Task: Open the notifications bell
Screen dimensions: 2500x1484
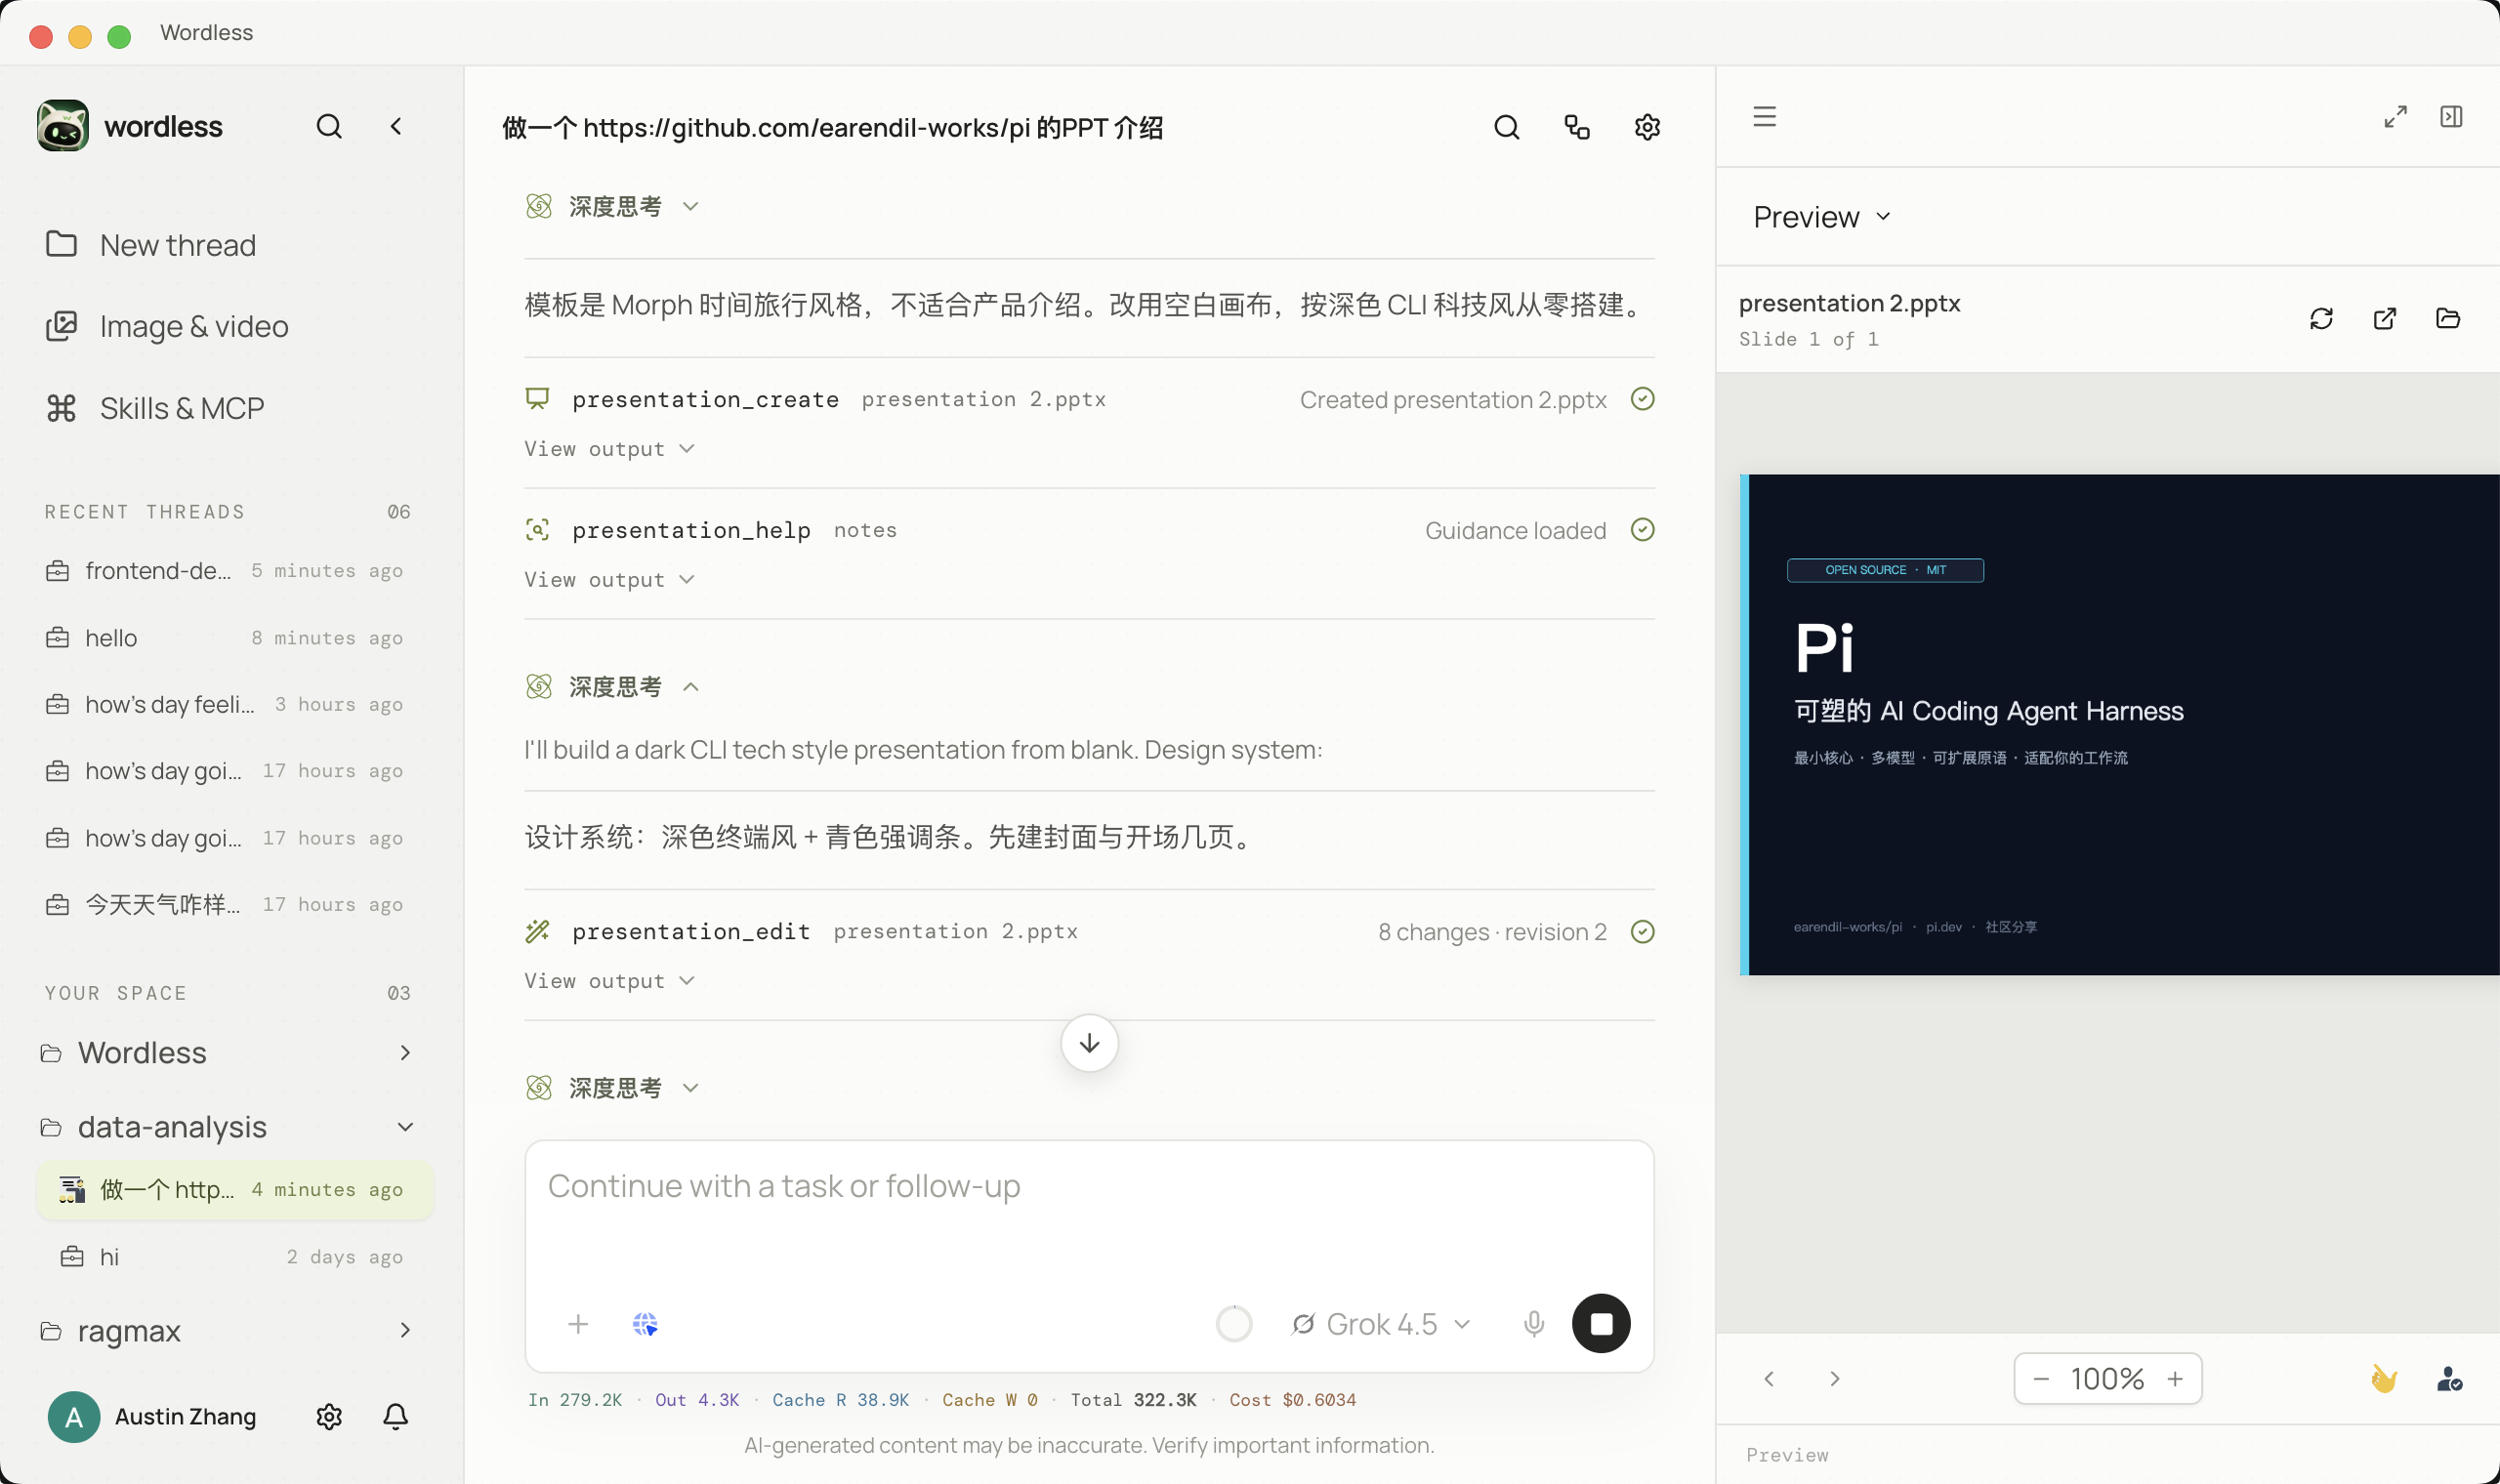Action: click(x=395, y=1416)
